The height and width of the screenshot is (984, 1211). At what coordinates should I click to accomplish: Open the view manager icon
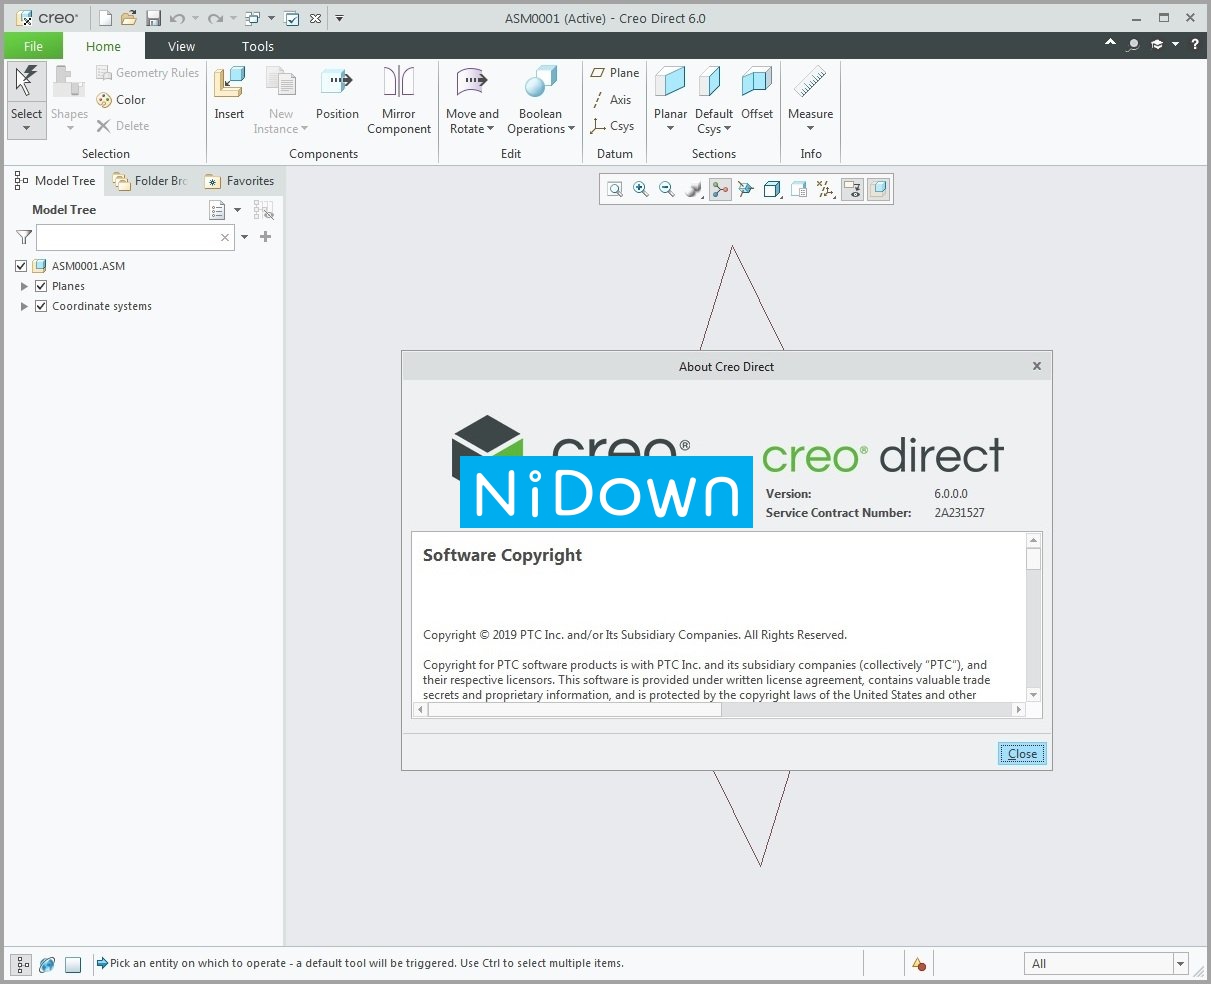point(799,189)
